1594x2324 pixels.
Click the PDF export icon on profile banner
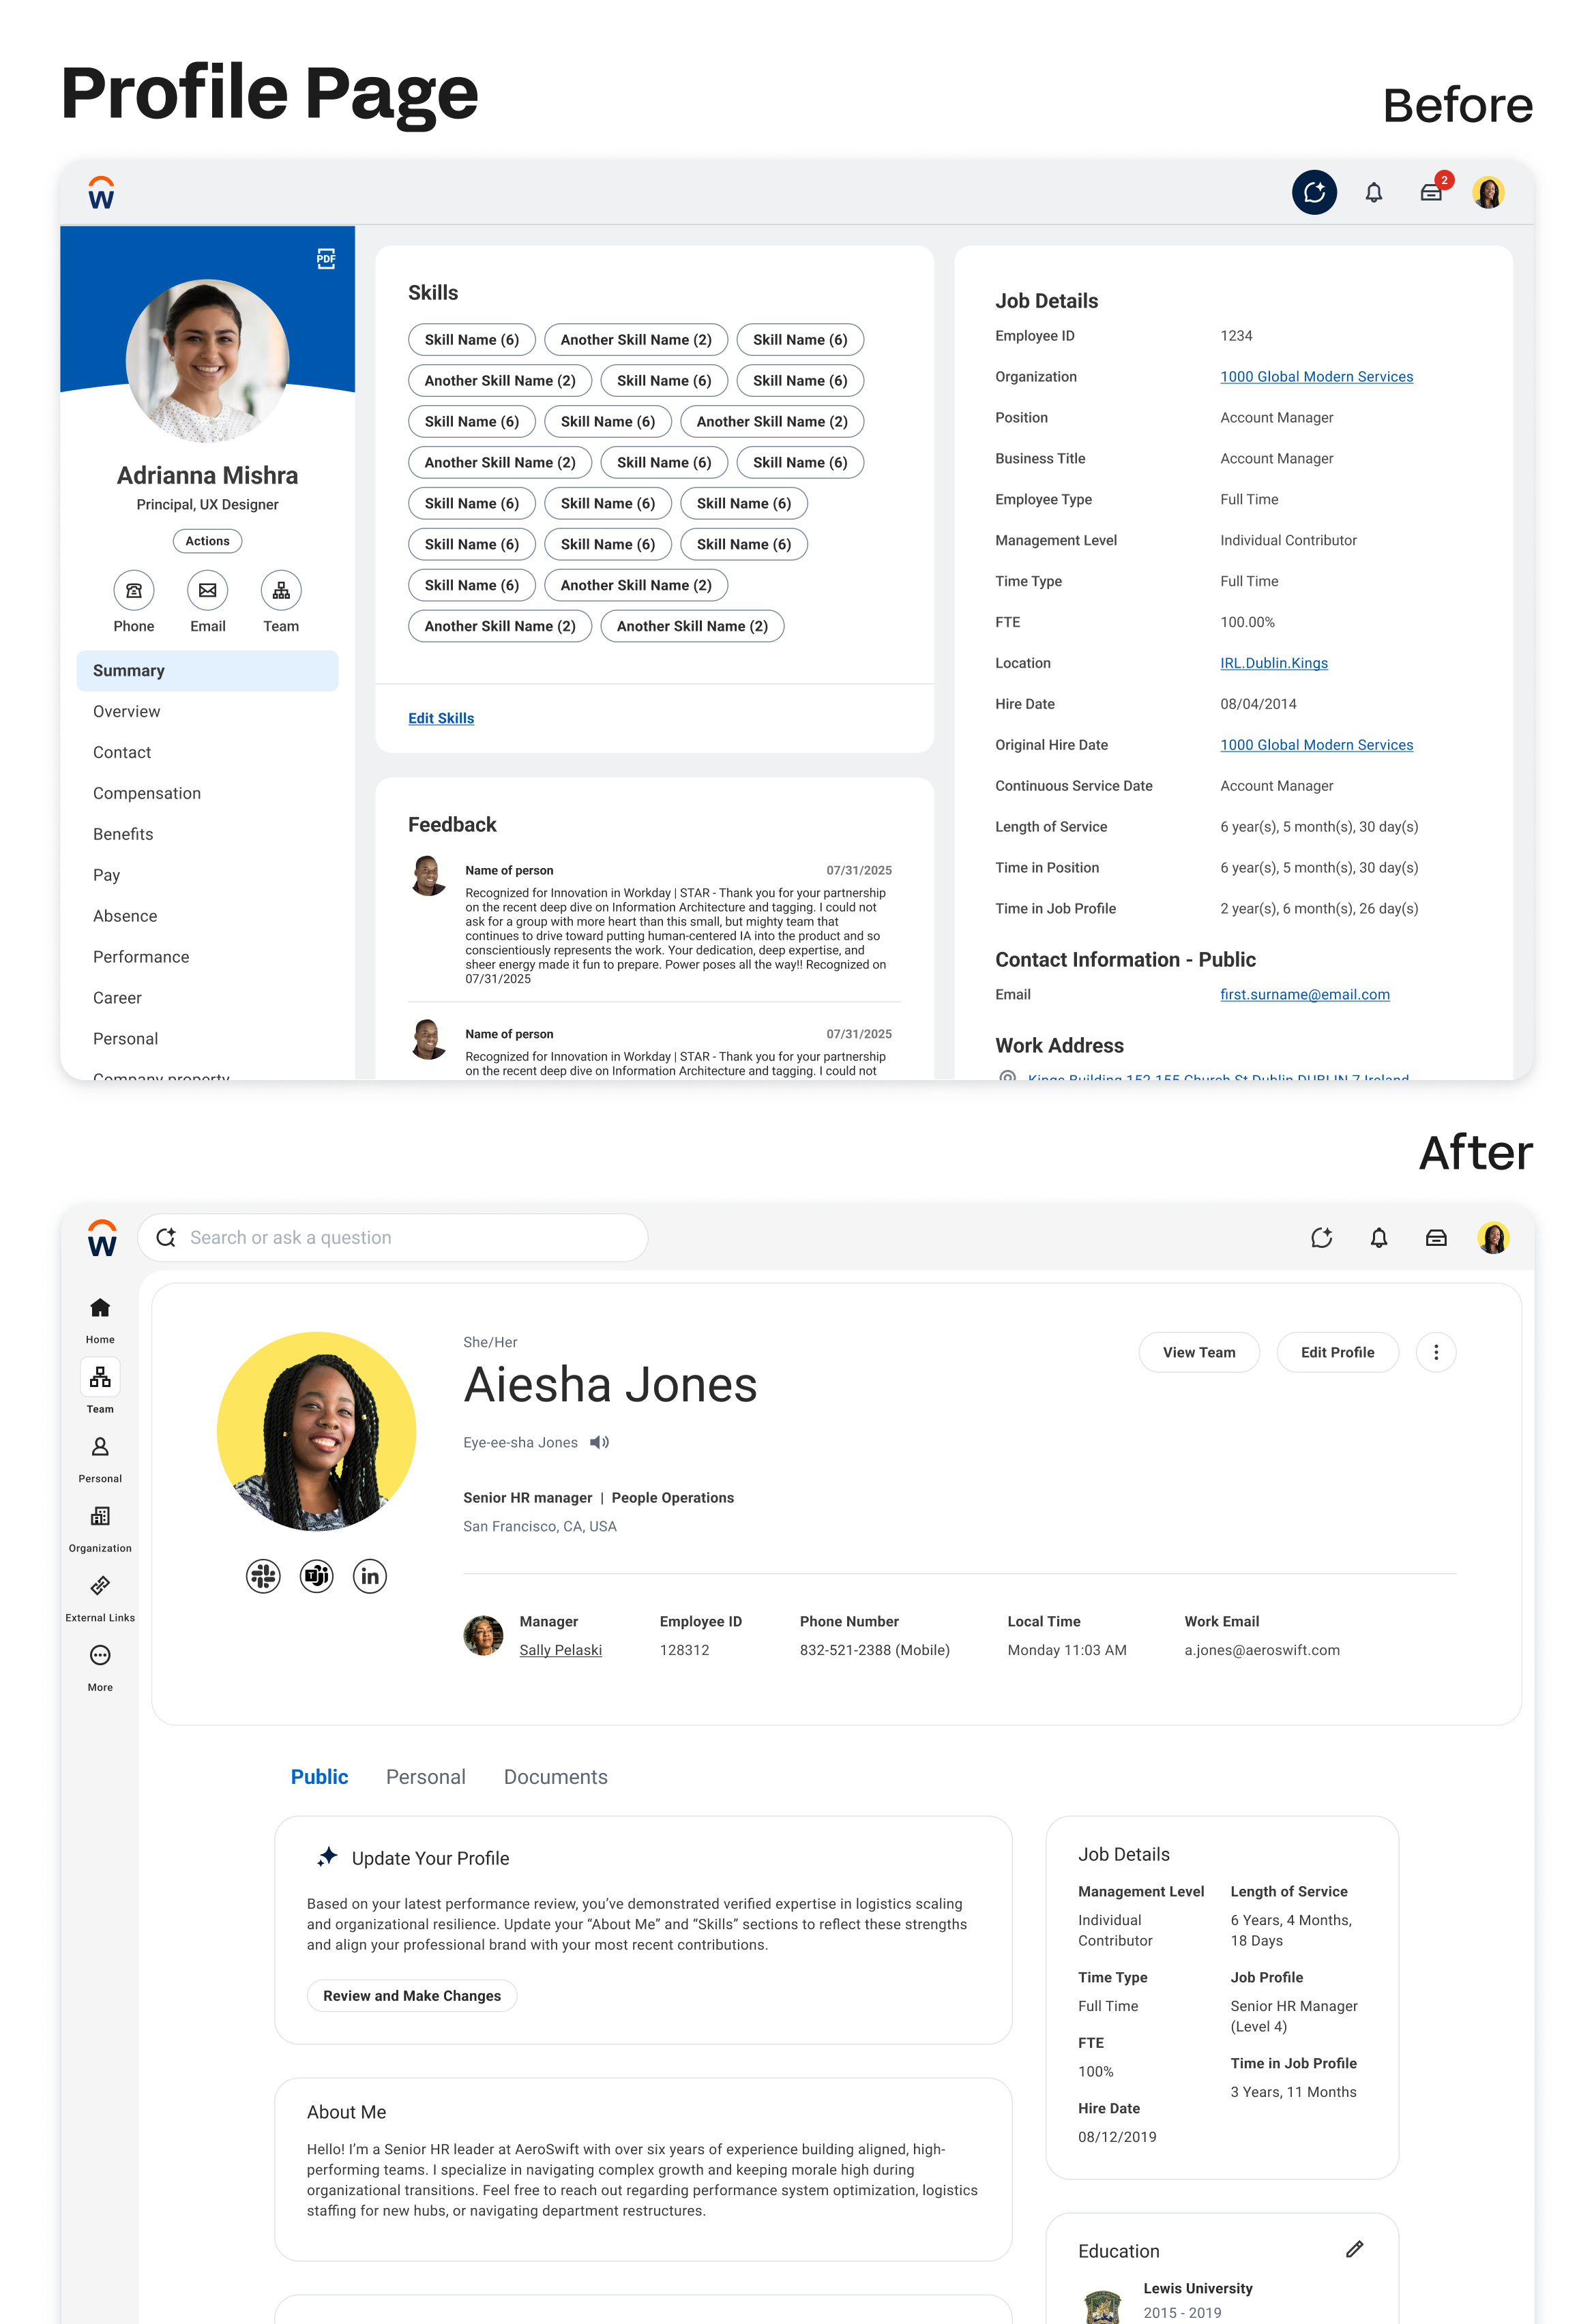tap(326, 259)
